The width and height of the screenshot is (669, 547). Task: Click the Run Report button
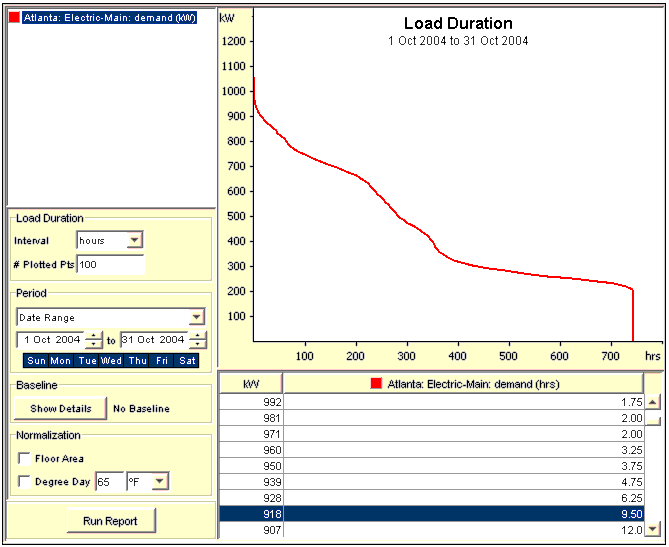[110, 521]
